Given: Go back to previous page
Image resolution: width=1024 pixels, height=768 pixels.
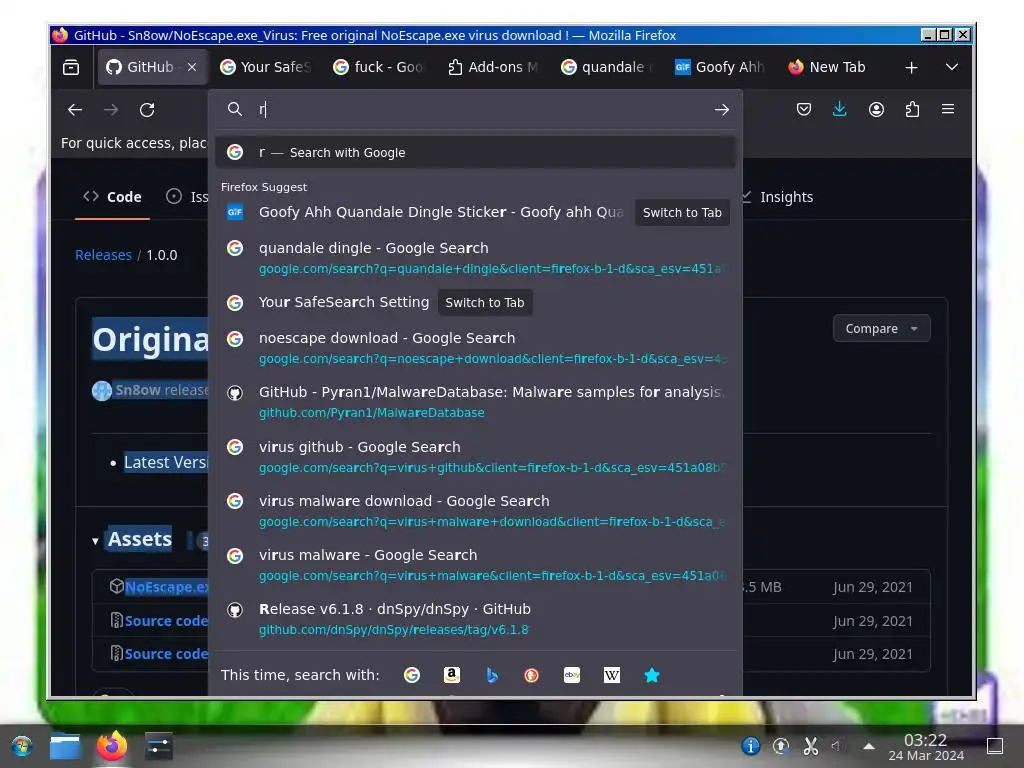Looking at the screenshot, I should [x=75, y=110].
